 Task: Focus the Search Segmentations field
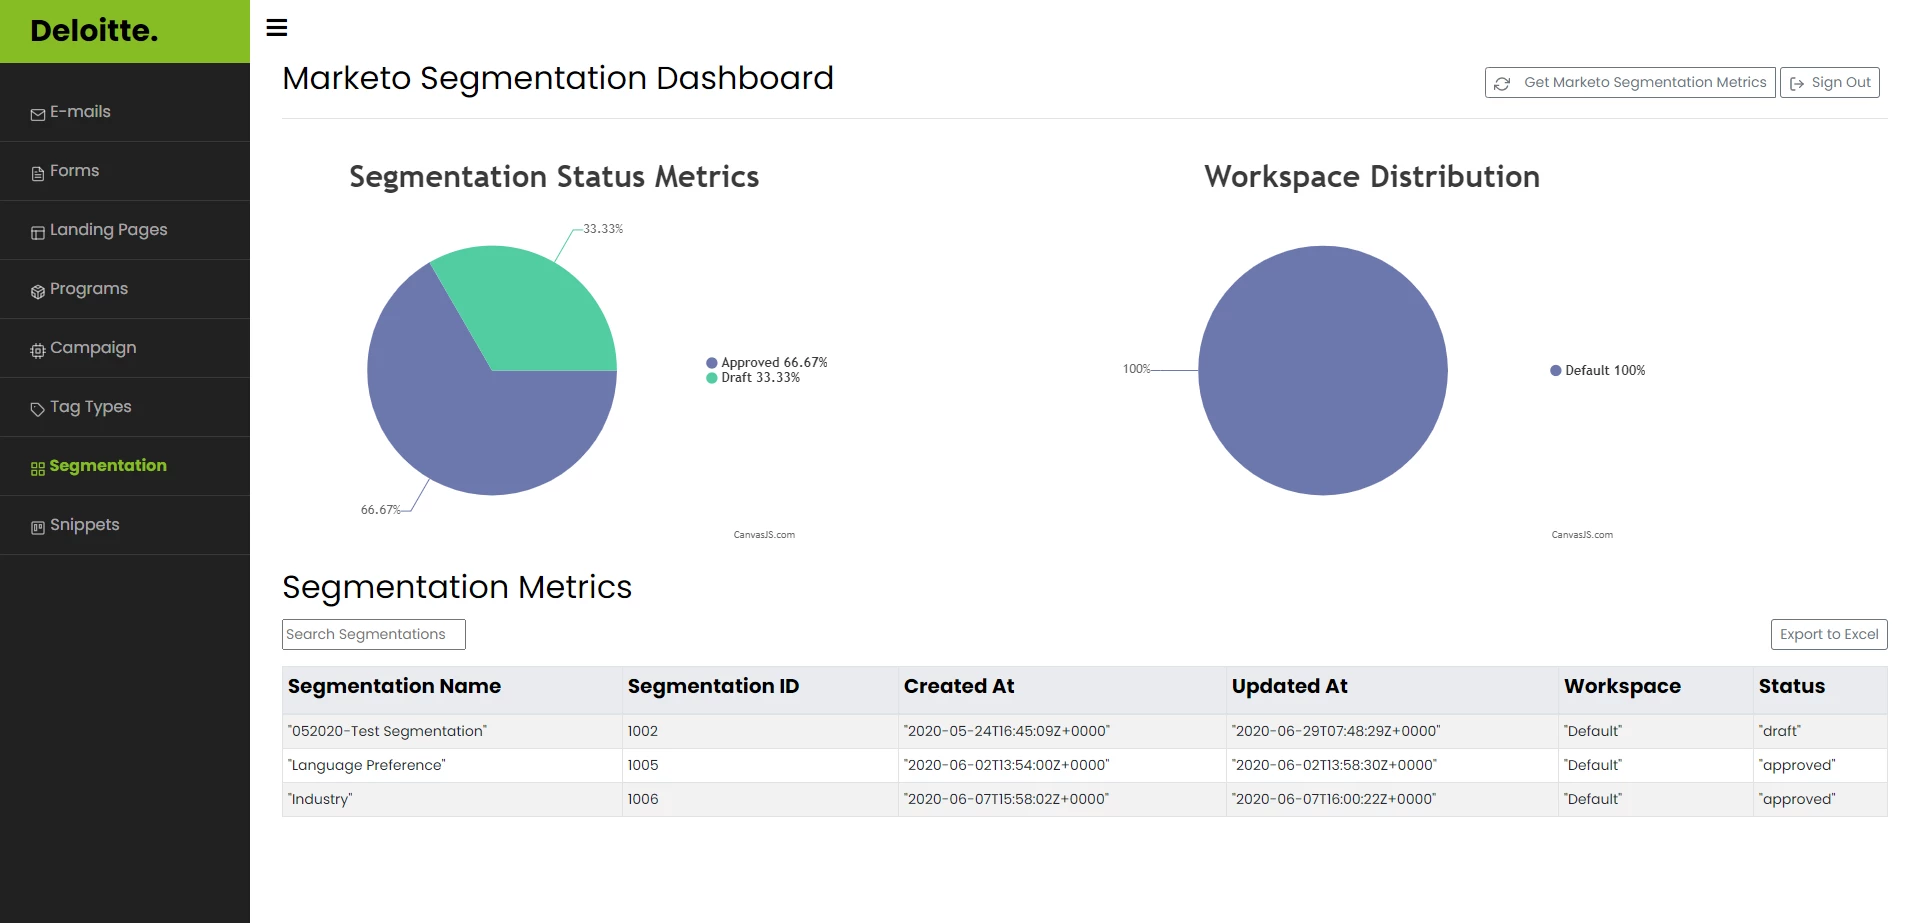click(x=374, y=634)
